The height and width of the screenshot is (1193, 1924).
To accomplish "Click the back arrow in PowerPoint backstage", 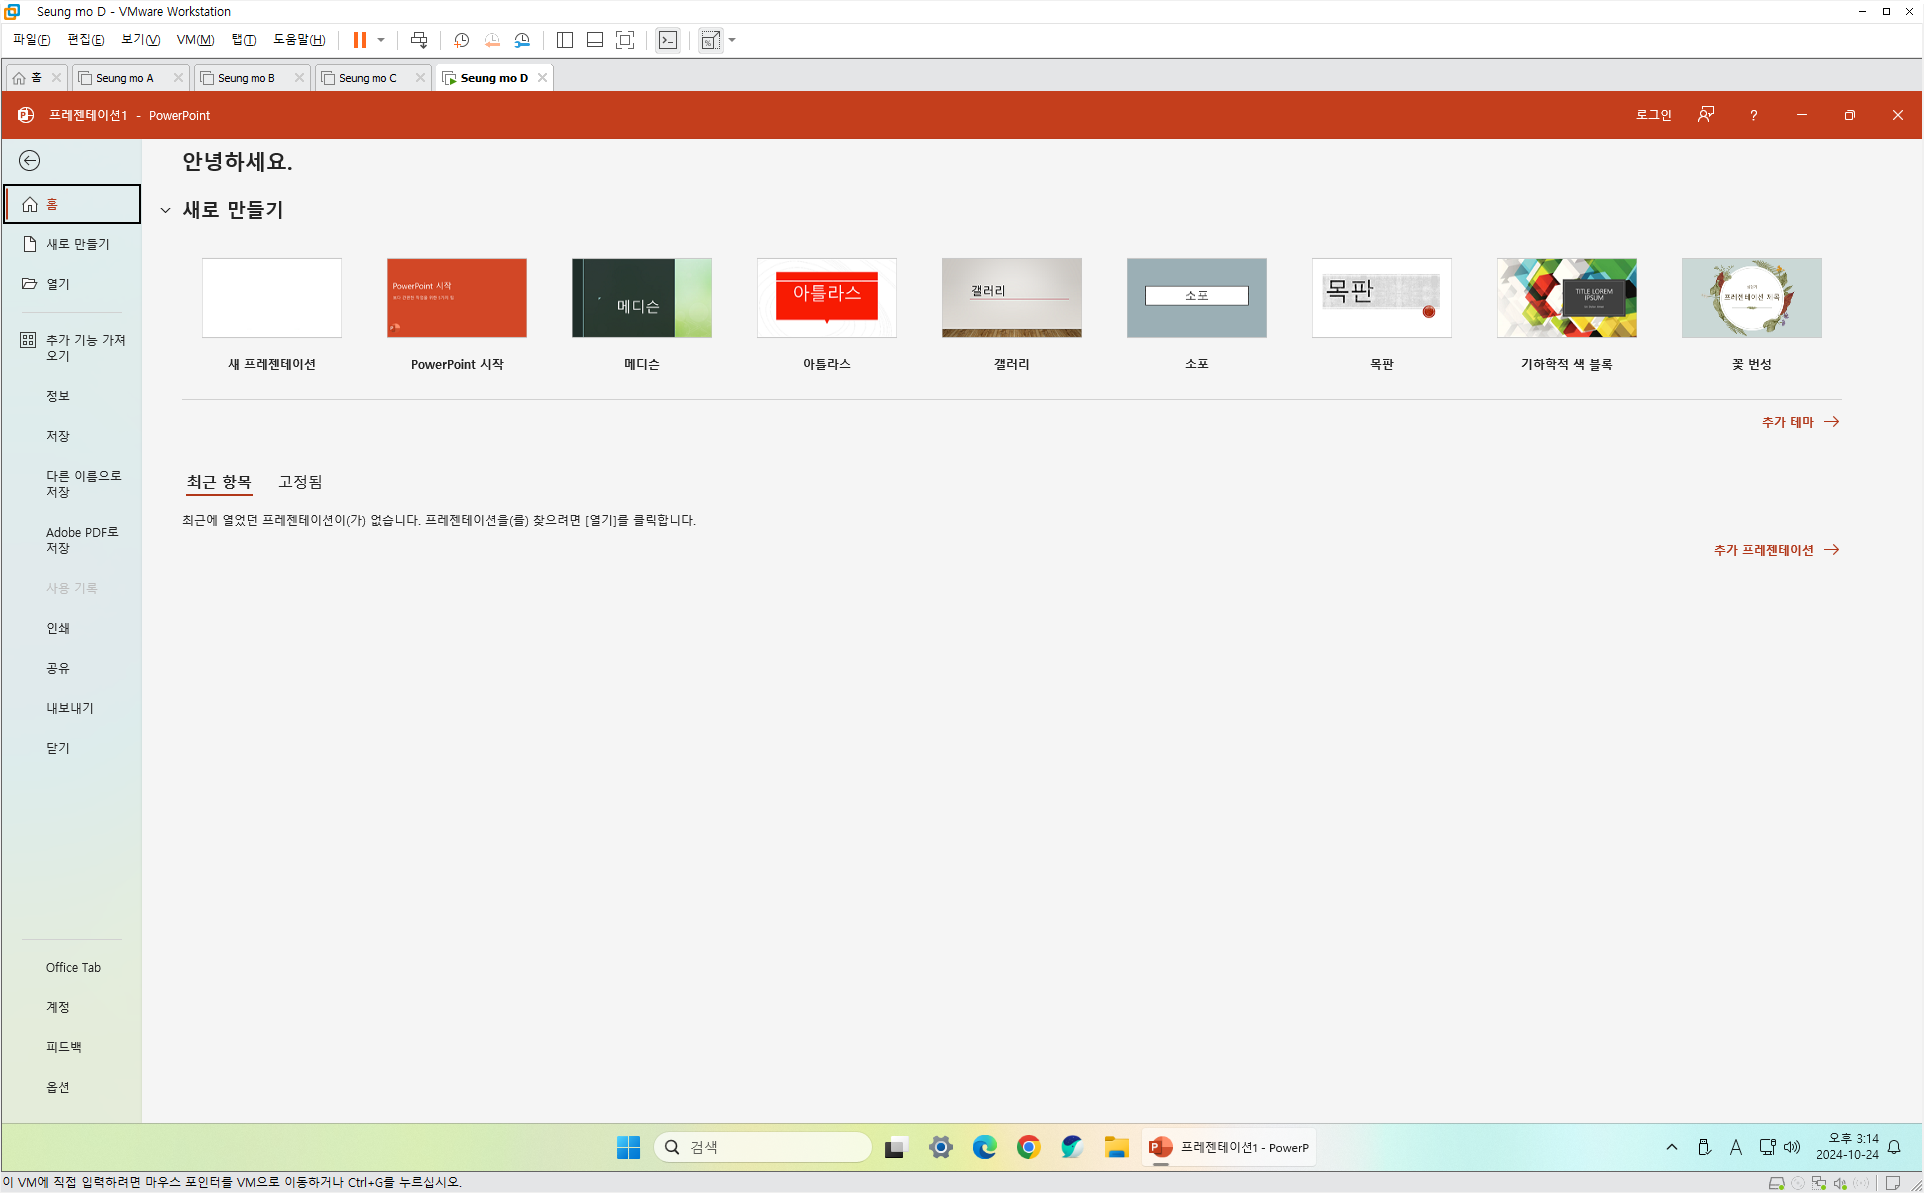I will (30, 161).
